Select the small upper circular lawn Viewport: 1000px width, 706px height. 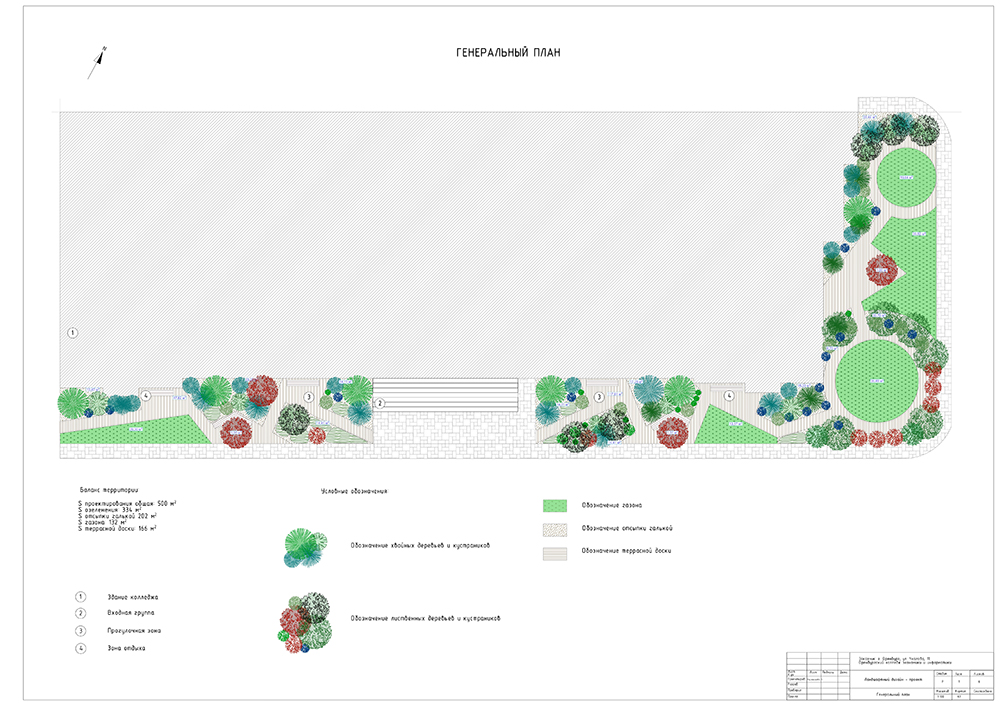click(907, 178)
